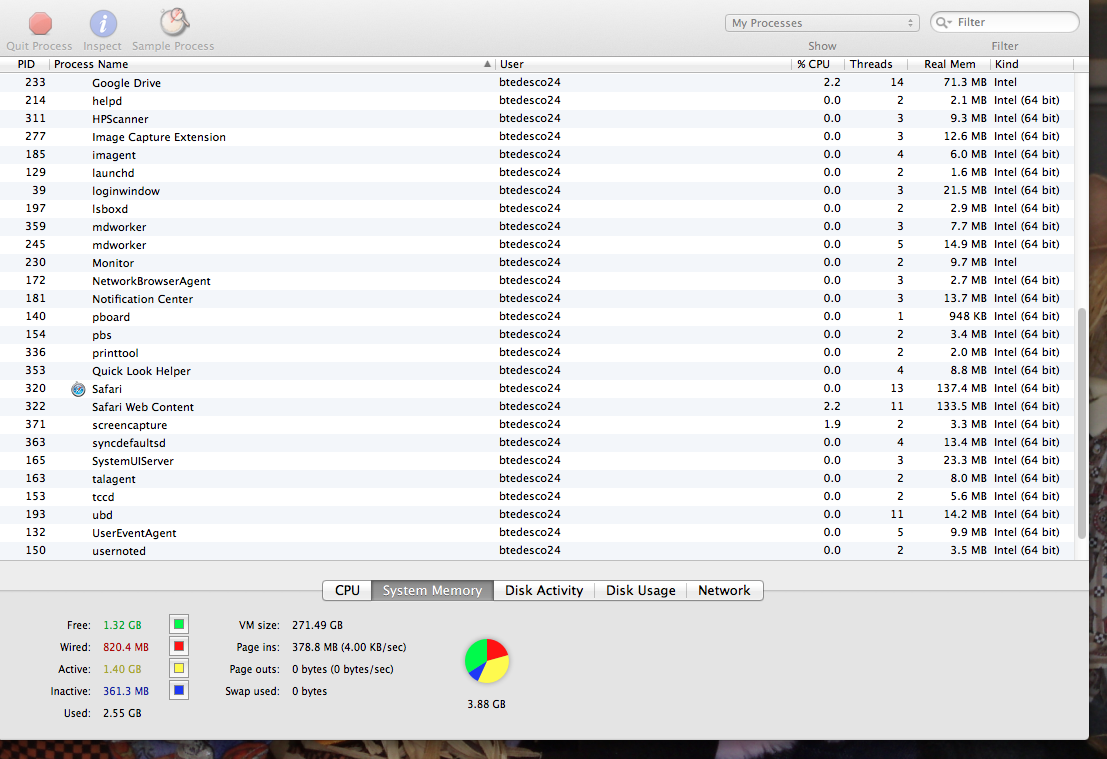Open the Disk Activity tab
Screen dimensions: 1107x759
point(544,590)
